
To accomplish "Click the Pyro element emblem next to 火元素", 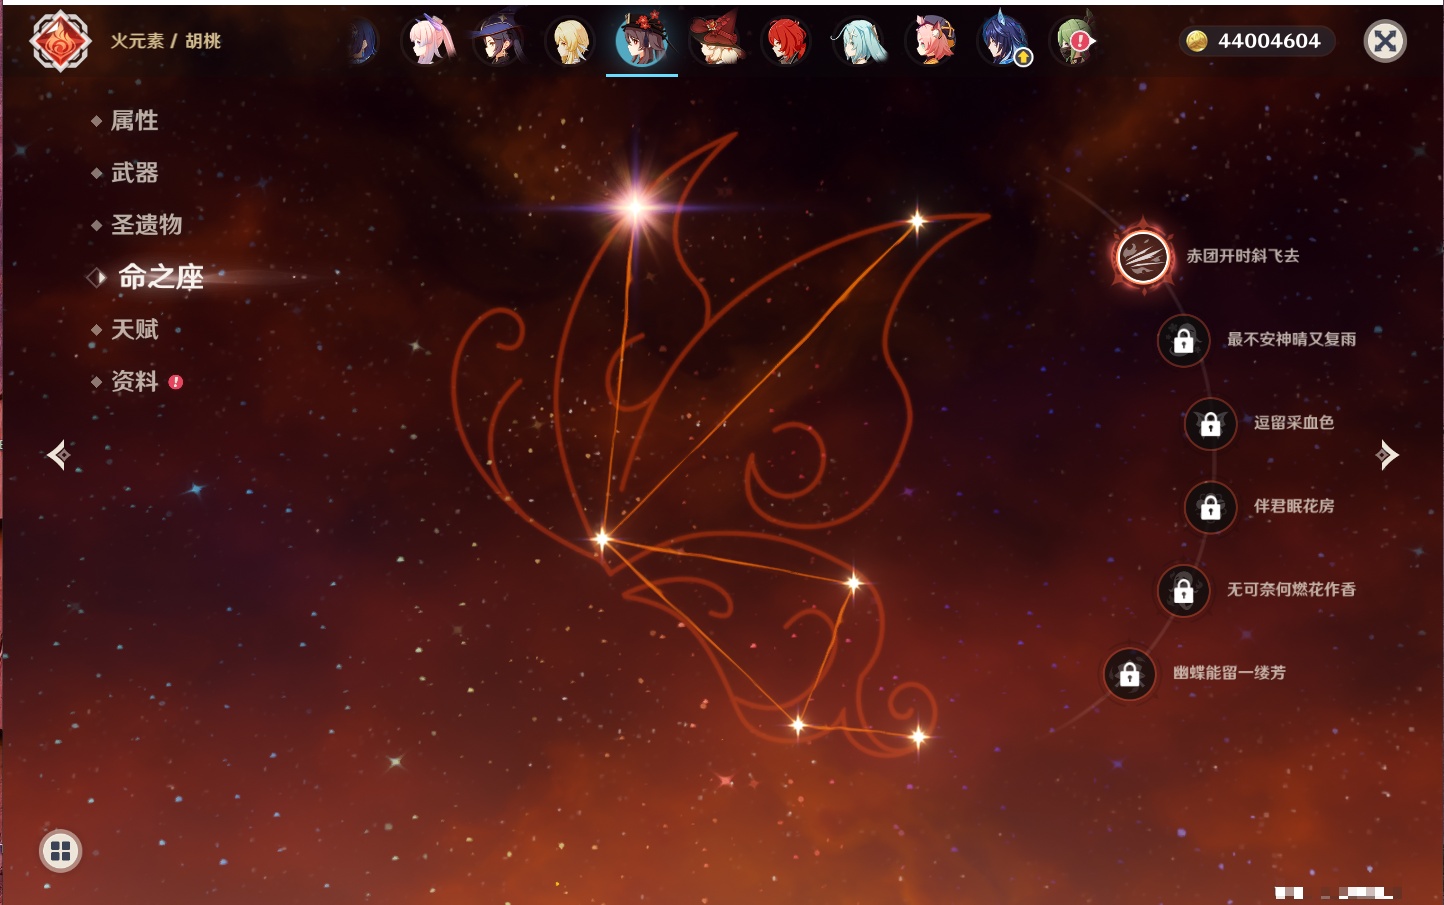I will click(60, 41).
